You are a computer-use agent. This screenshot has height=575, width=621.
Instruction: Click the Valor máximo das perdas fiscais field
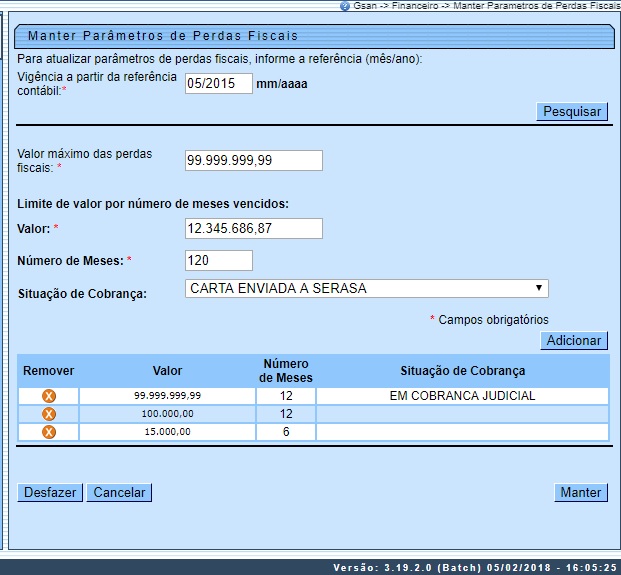tap(254, 161)
